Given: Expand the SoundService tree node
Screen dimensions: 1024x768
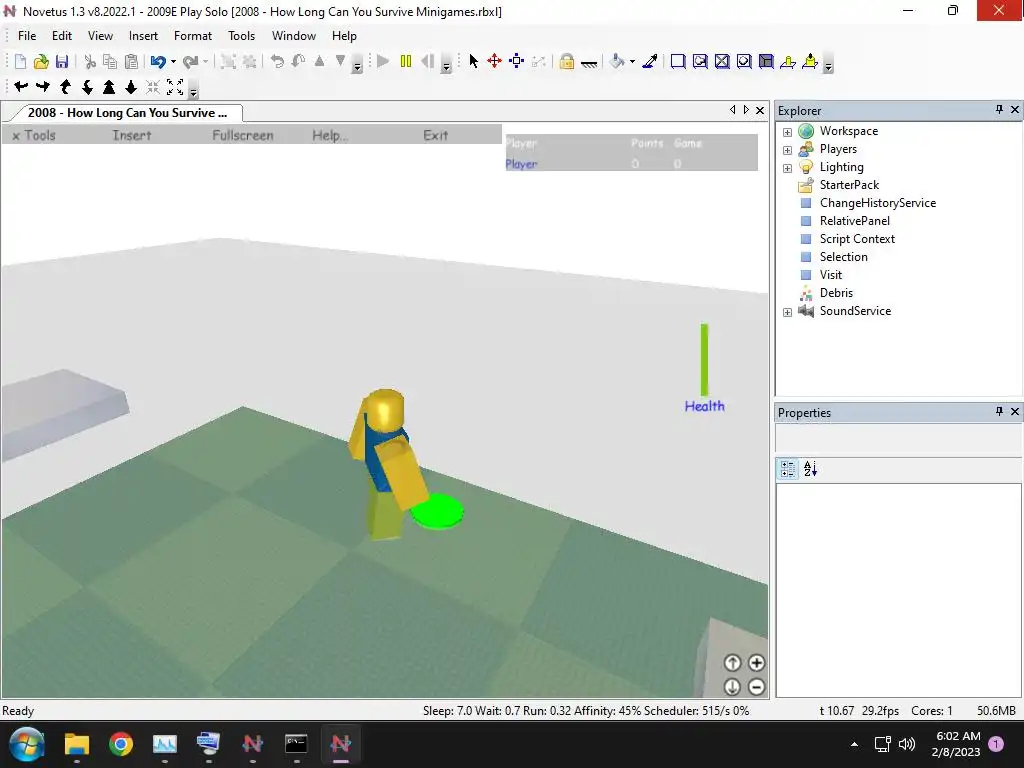Looking at the screenshot, I should click(x=788, y=312).
